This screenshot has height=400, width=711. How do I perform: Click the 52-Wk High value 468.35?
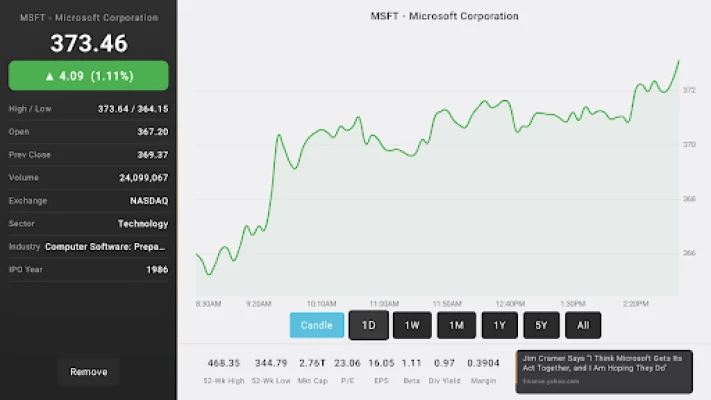[224, 363]
